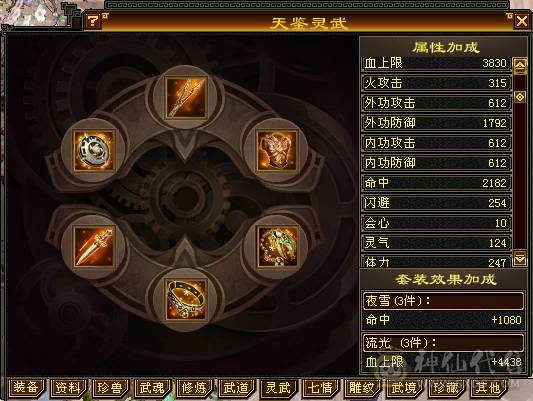Switch to the 装备 tab

coord(26,388)
